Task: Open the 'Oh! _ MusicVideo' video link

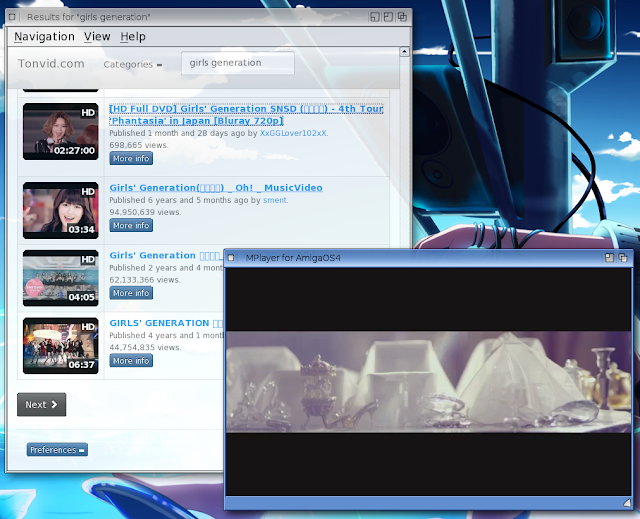Action: pyautogui.click(x=216, y=188)
